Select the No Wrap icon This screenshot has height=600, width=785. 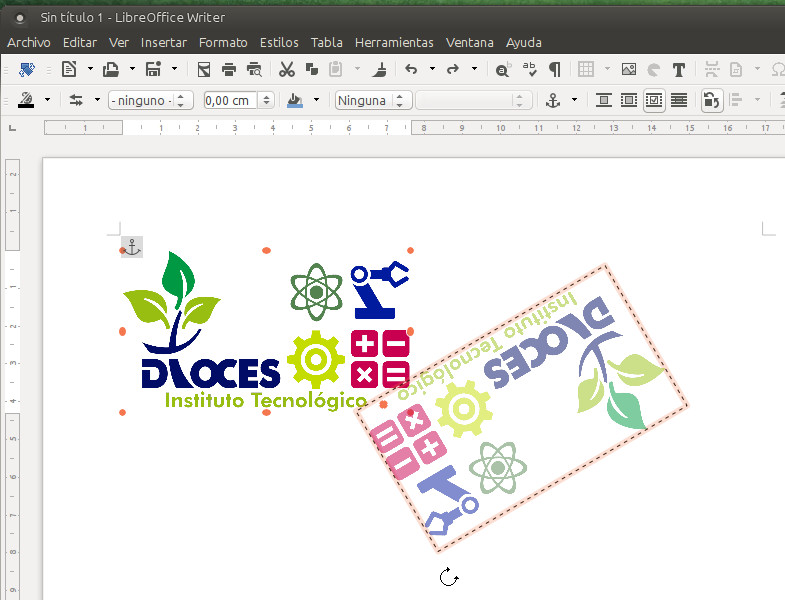604,100
